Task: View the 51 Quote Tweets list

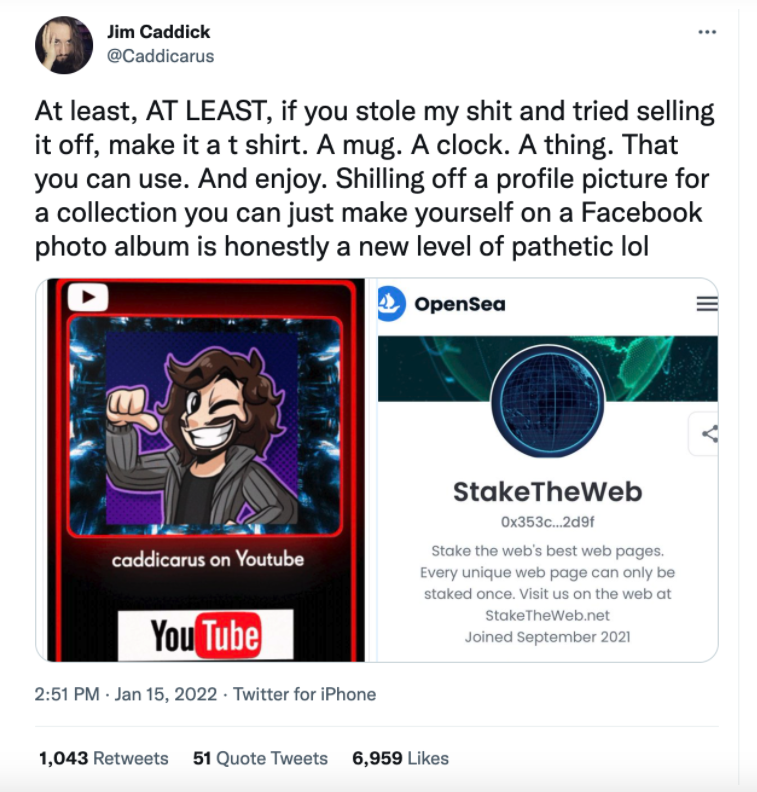Action: 260,758
